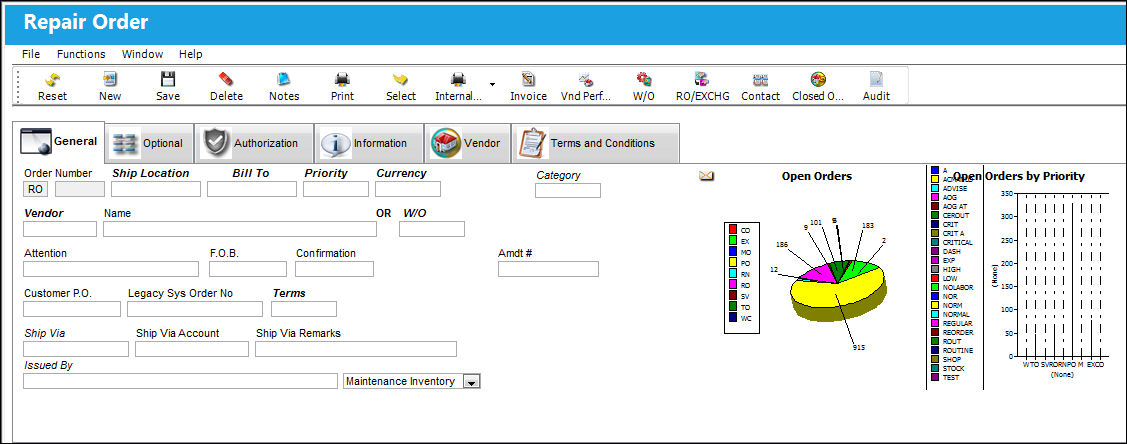Click the Currency label
This screenshot has width=1127, height=444.
(x=401, y=173)
